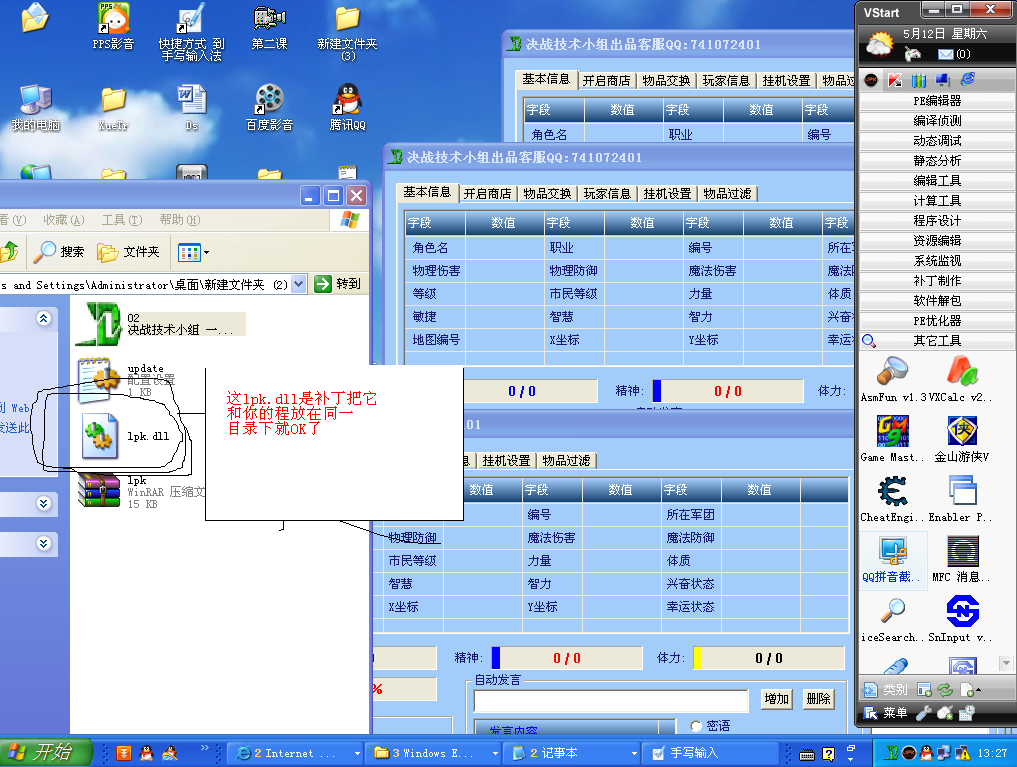Launch SnInput from VStart

963,619
